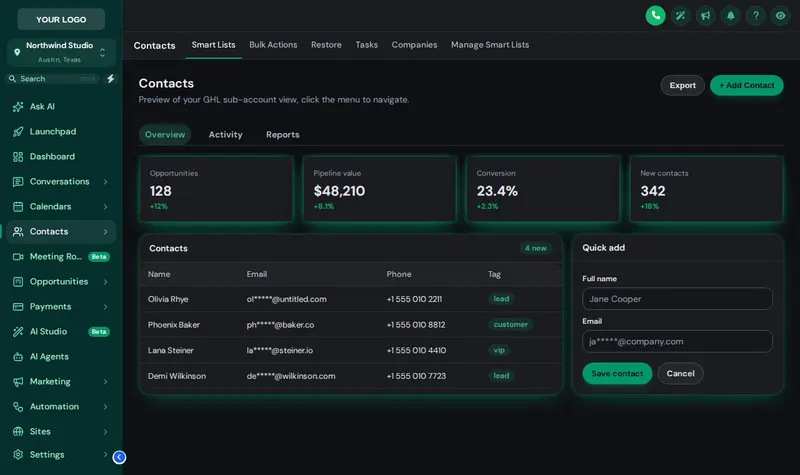Open the magic wand AI tools icon
Viewport: 800px width, 475px height.
point(680,15)
